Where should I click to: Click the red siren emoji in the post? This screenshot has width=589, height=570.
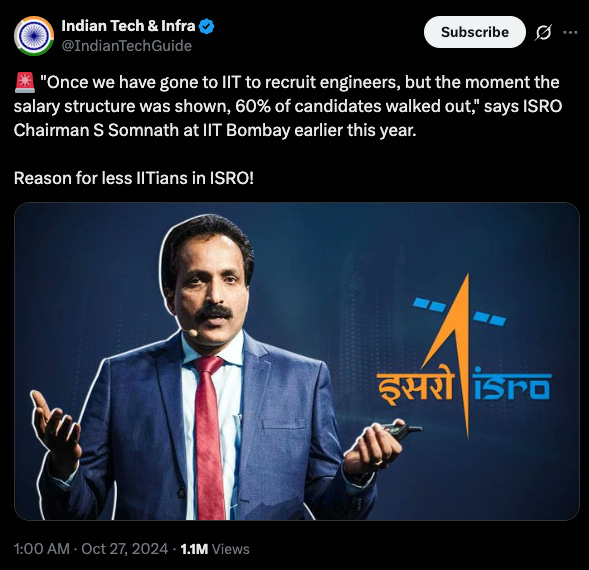pyautogui.click(x=25, y=83)
